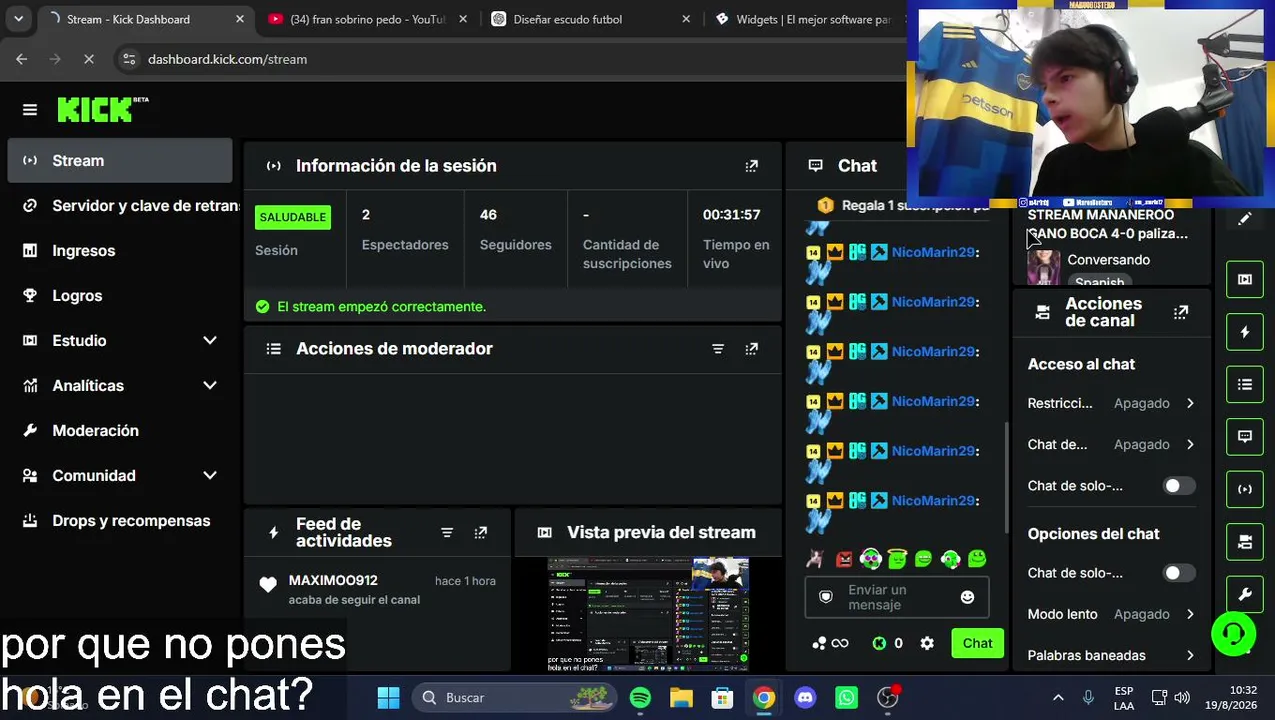Go back in browser
Viewport: 1275px width, 720px height.
(22, 60)
